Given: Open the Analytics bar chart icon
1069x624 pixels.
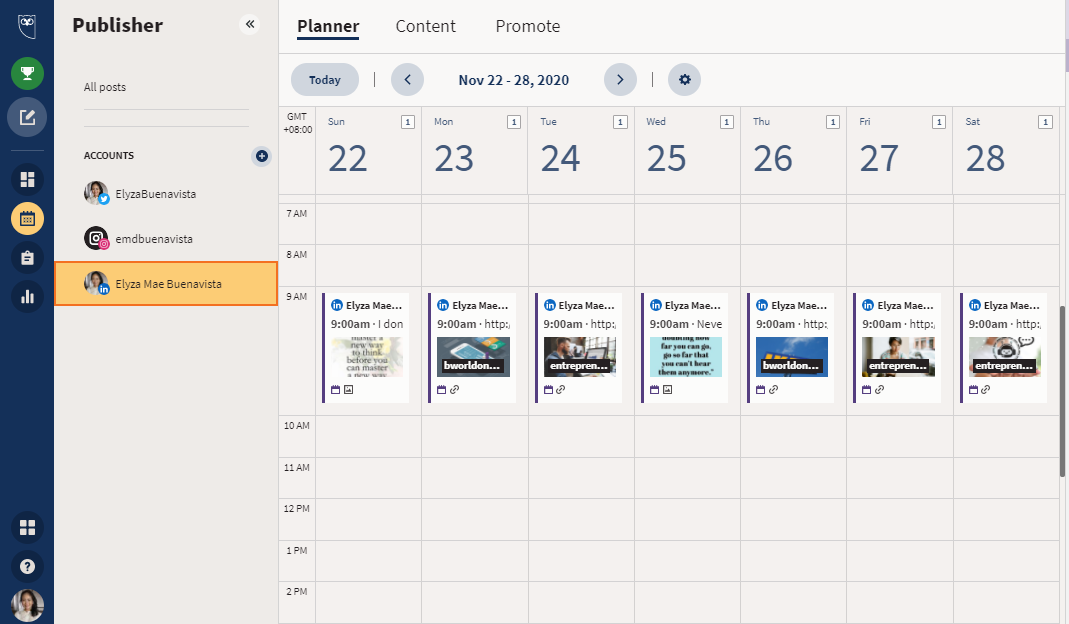Looking at the screenshot, I should point(27,296).
